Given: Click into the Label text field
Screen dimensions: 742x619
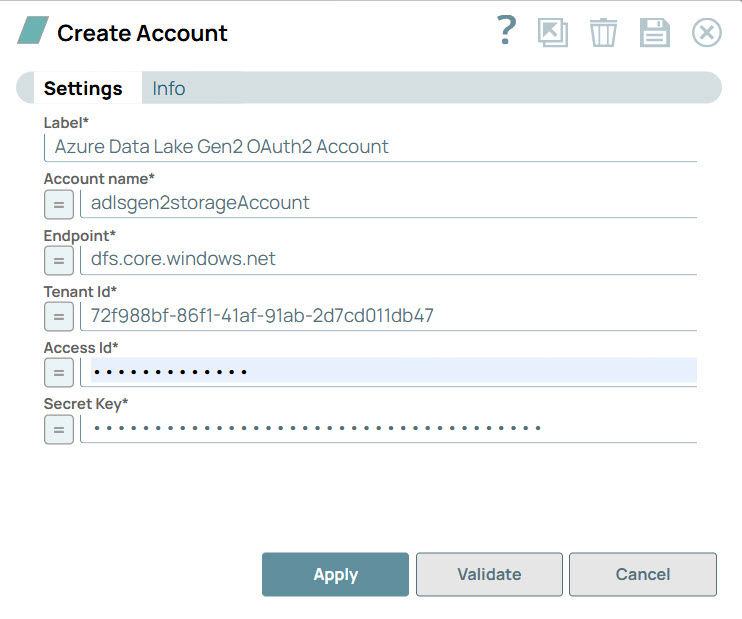Looking at the screenshot, I should pyautogui.click(x=370, y=147).
